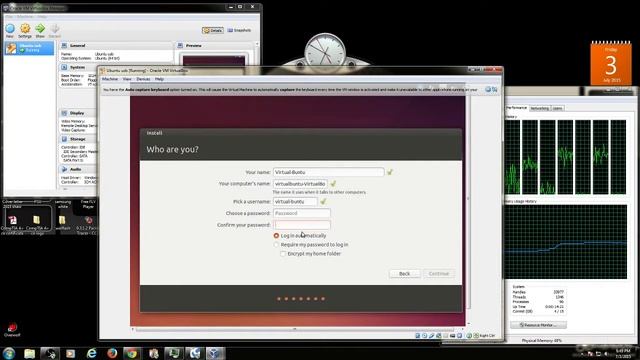Open the Devices menu in the VM window
This screenshot has width=640, height=360.
[143, 79]
